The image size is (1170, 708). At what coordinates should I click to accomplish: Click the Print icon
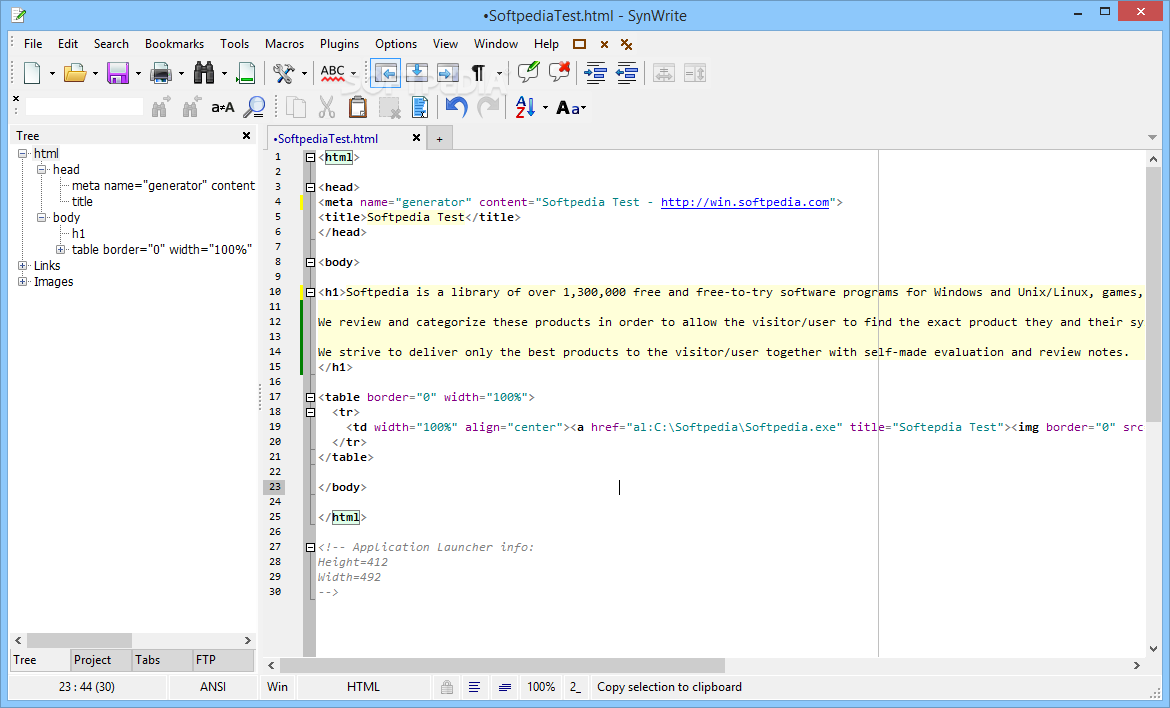point(161,73)
